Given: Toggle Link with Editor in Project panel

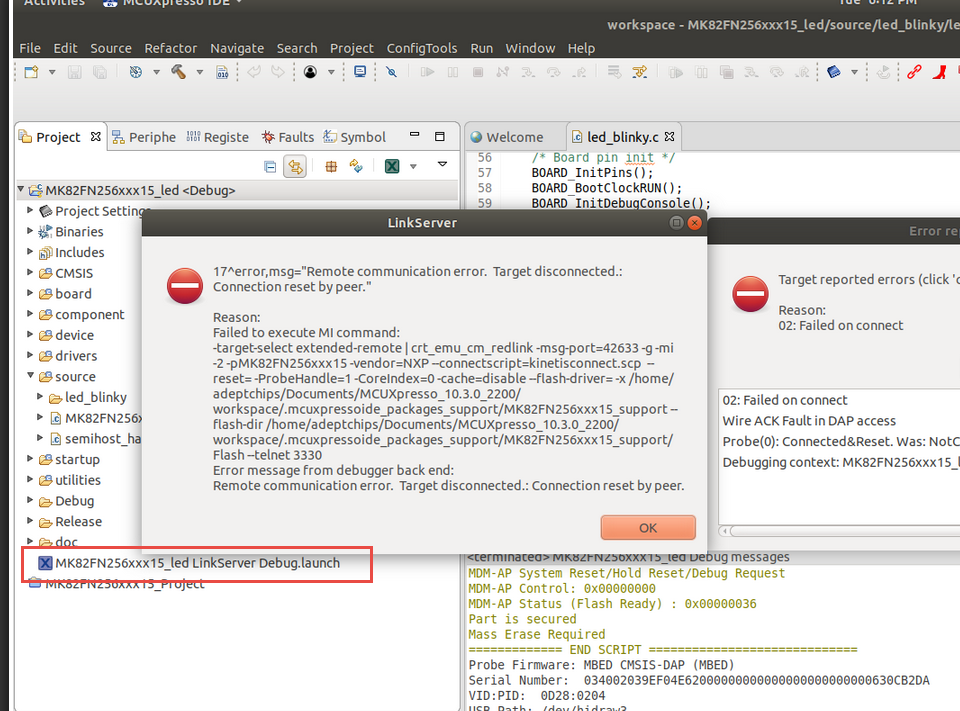Looking at the screenshot, I should (x=295, y=167).
